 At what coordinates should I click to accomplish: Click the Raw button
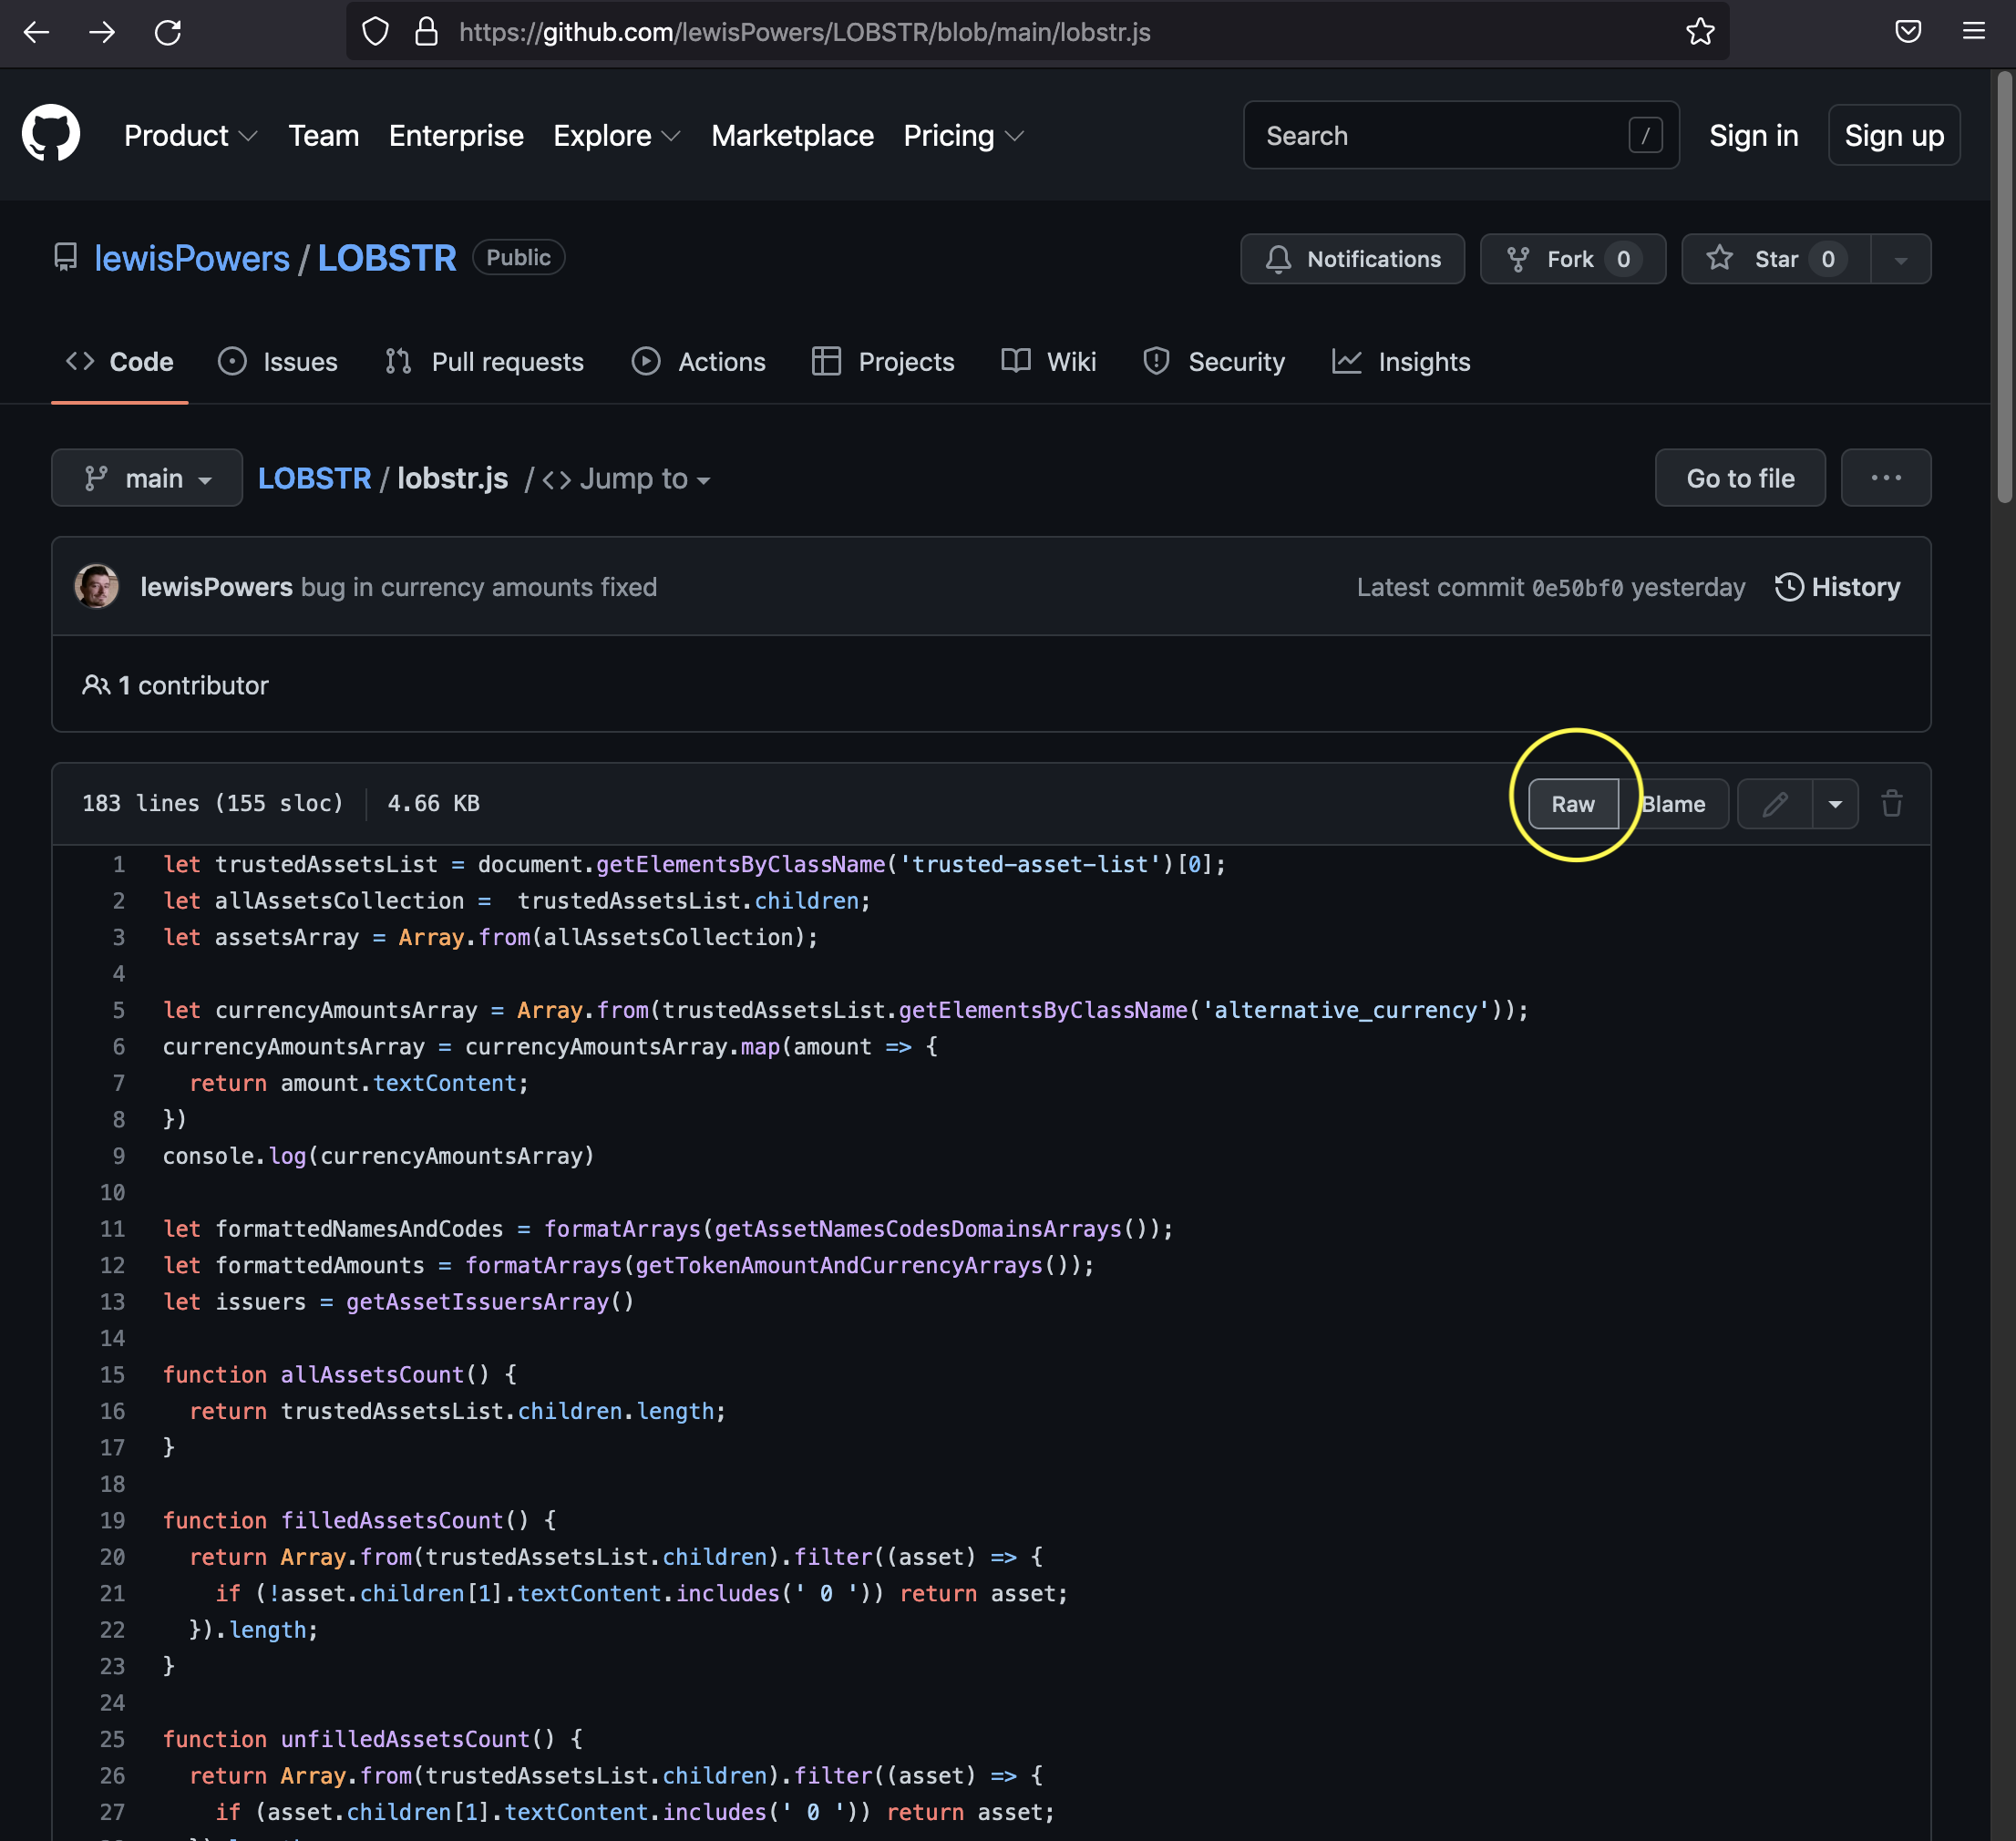[x=1573, y=804]
